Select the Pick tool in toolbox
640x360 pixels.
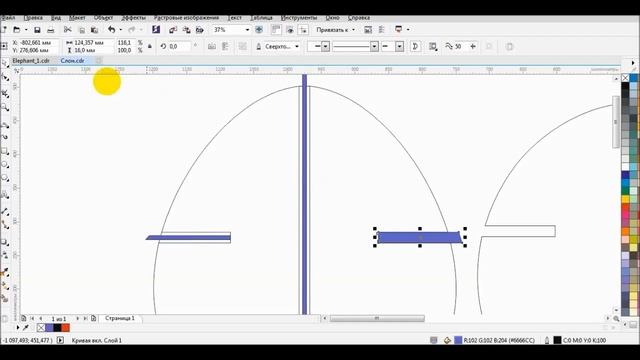[5, 63]
